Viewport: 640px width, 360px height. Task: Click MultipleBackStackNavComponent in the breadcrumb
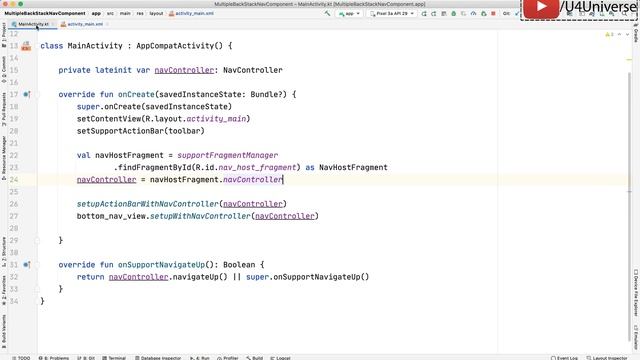(x=45, y=13)
